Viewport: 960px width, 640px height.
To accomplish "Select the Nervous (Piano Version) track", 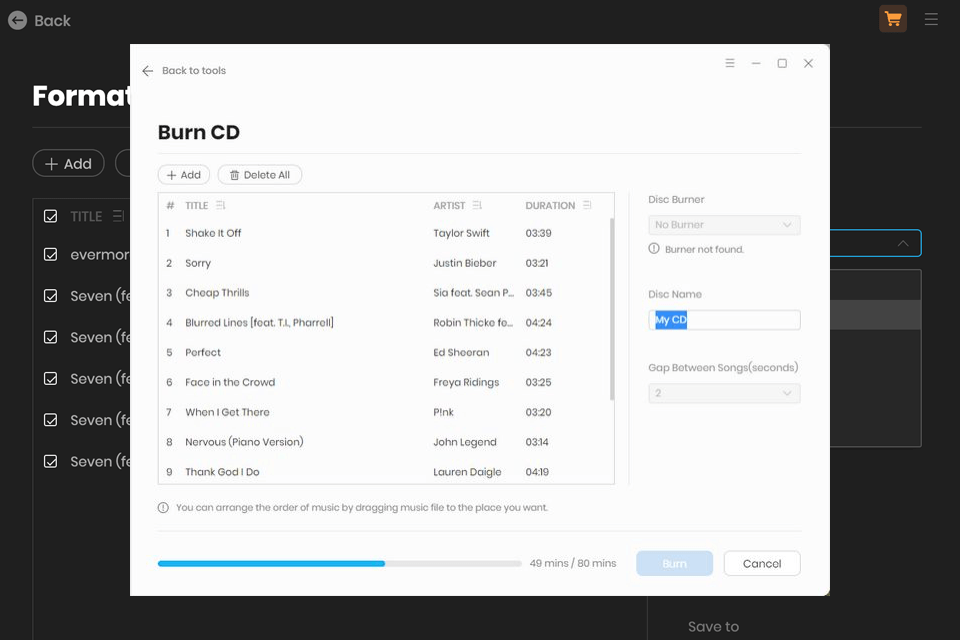I will click(x=386, y=442).
